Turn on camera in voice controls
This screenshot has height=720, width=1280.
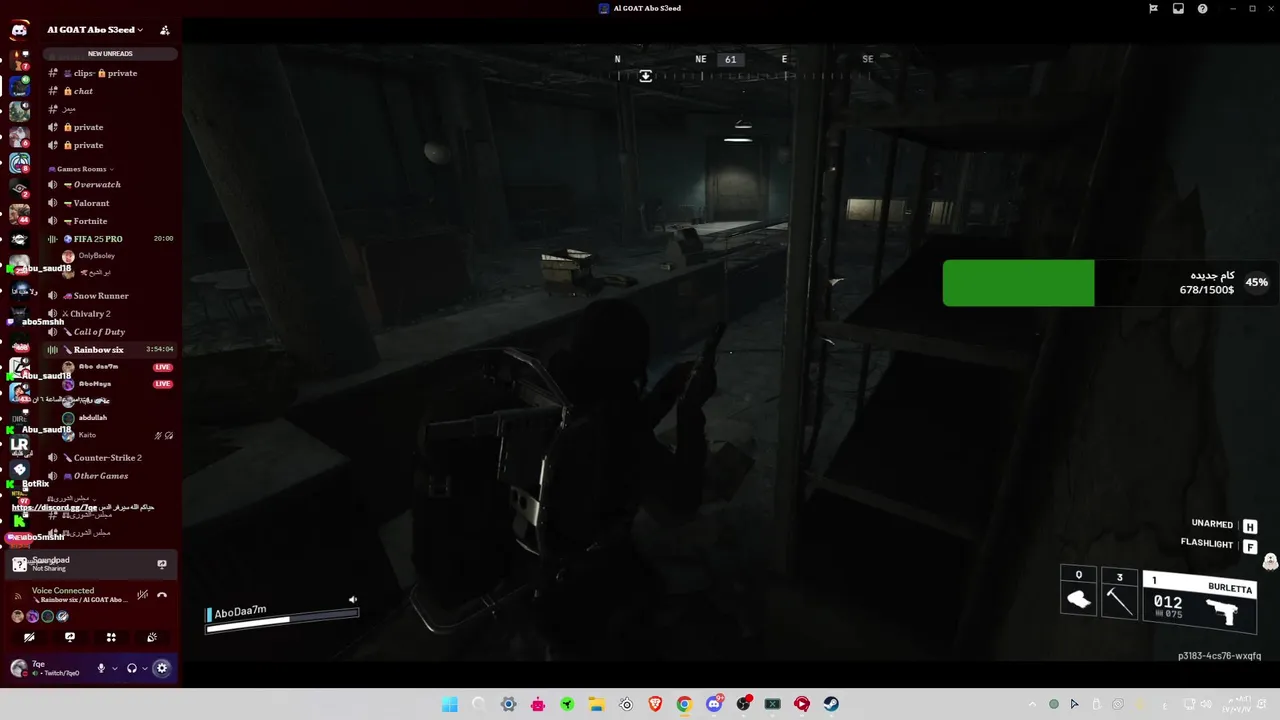click(29, 637)
